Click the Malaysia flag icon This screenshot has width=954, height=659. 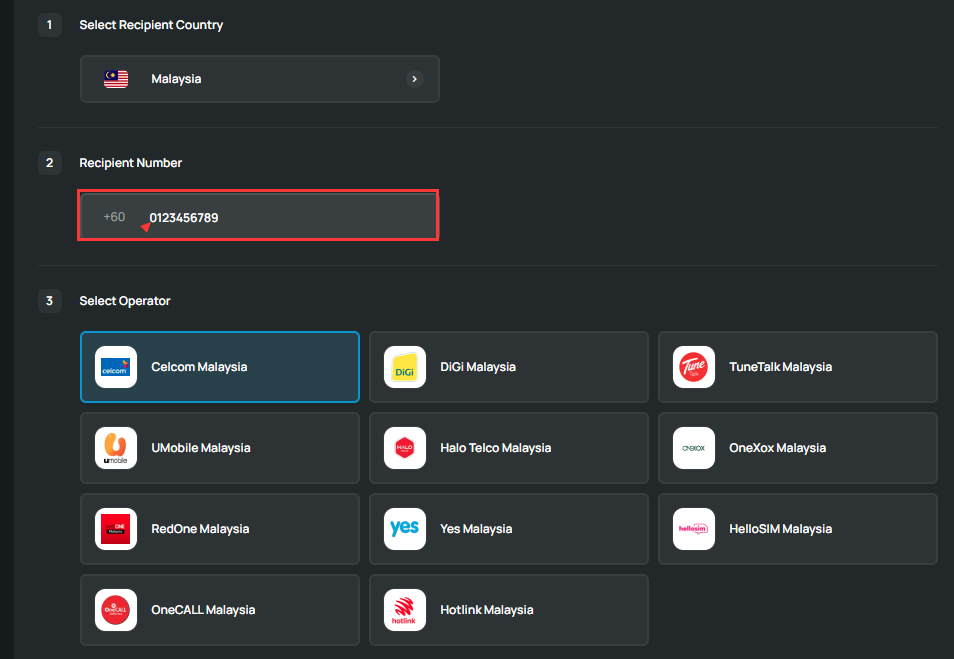(x=116, y=79)
